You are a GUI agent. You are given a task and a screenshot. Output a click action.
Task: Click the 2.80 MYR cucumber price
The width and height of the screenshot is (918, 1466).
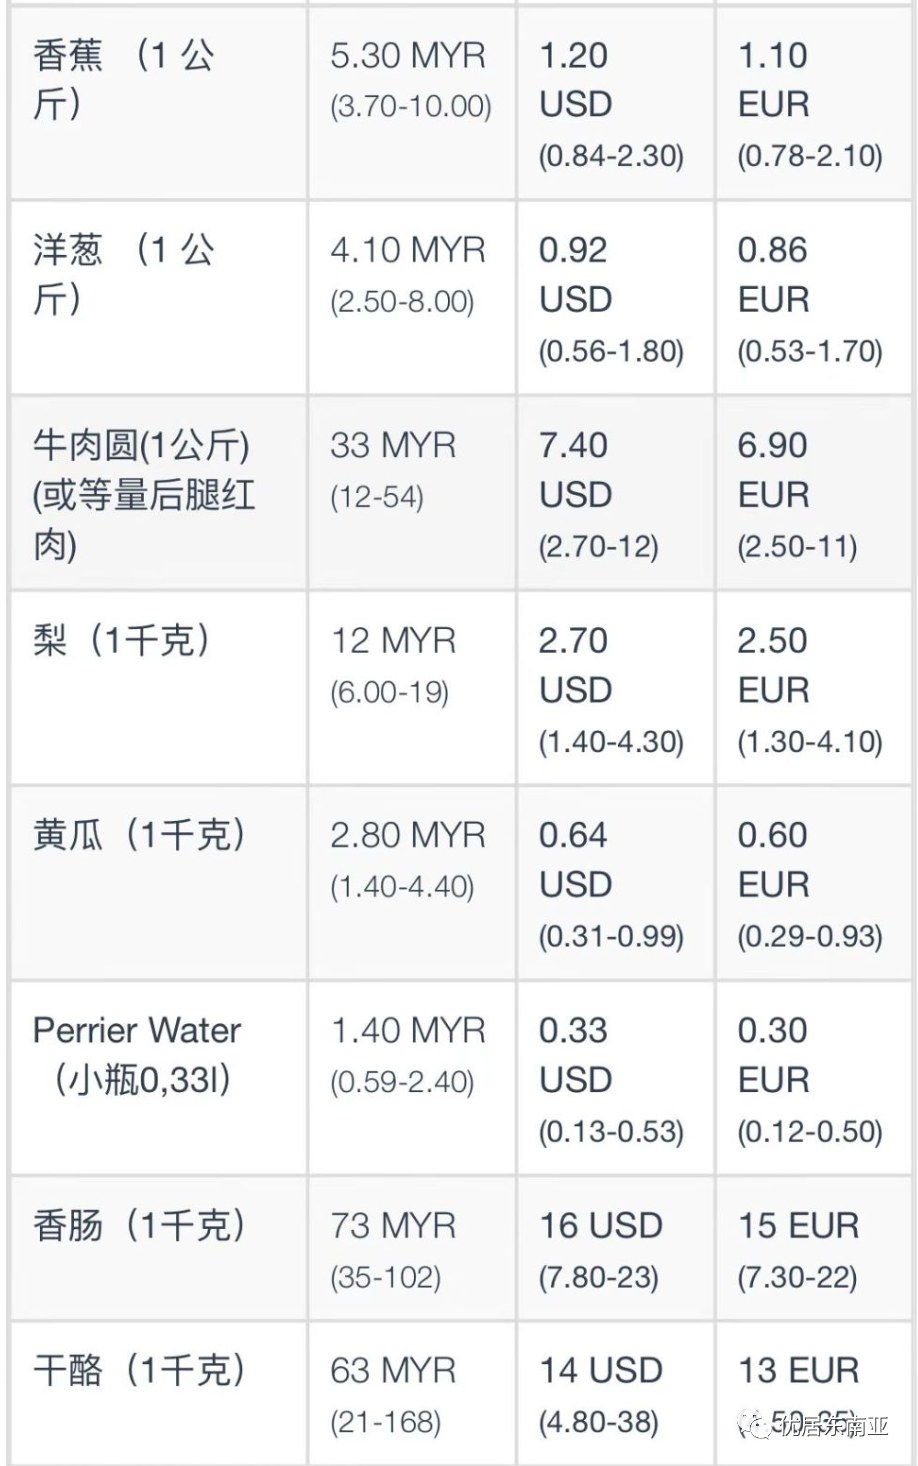coord(408,835)
